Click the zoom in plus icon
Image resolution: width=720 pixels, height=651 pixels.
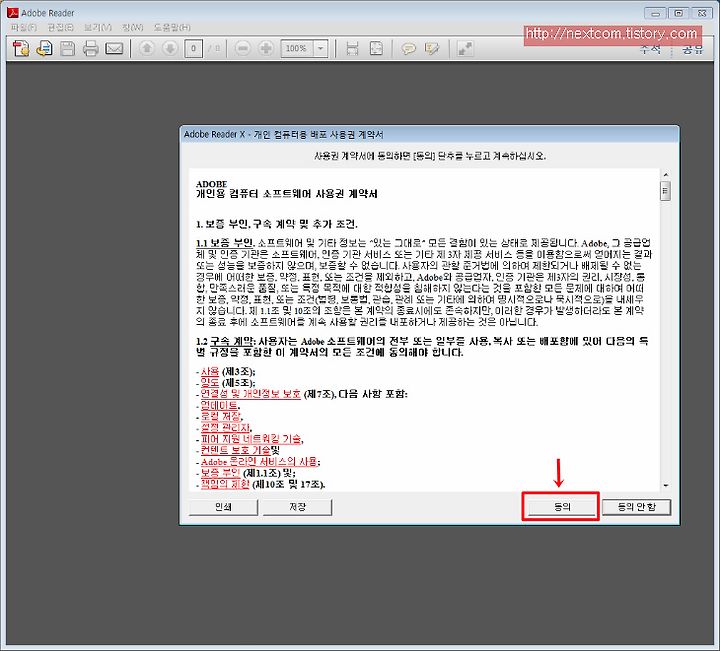pyautogui.click(x=266, y=48)
